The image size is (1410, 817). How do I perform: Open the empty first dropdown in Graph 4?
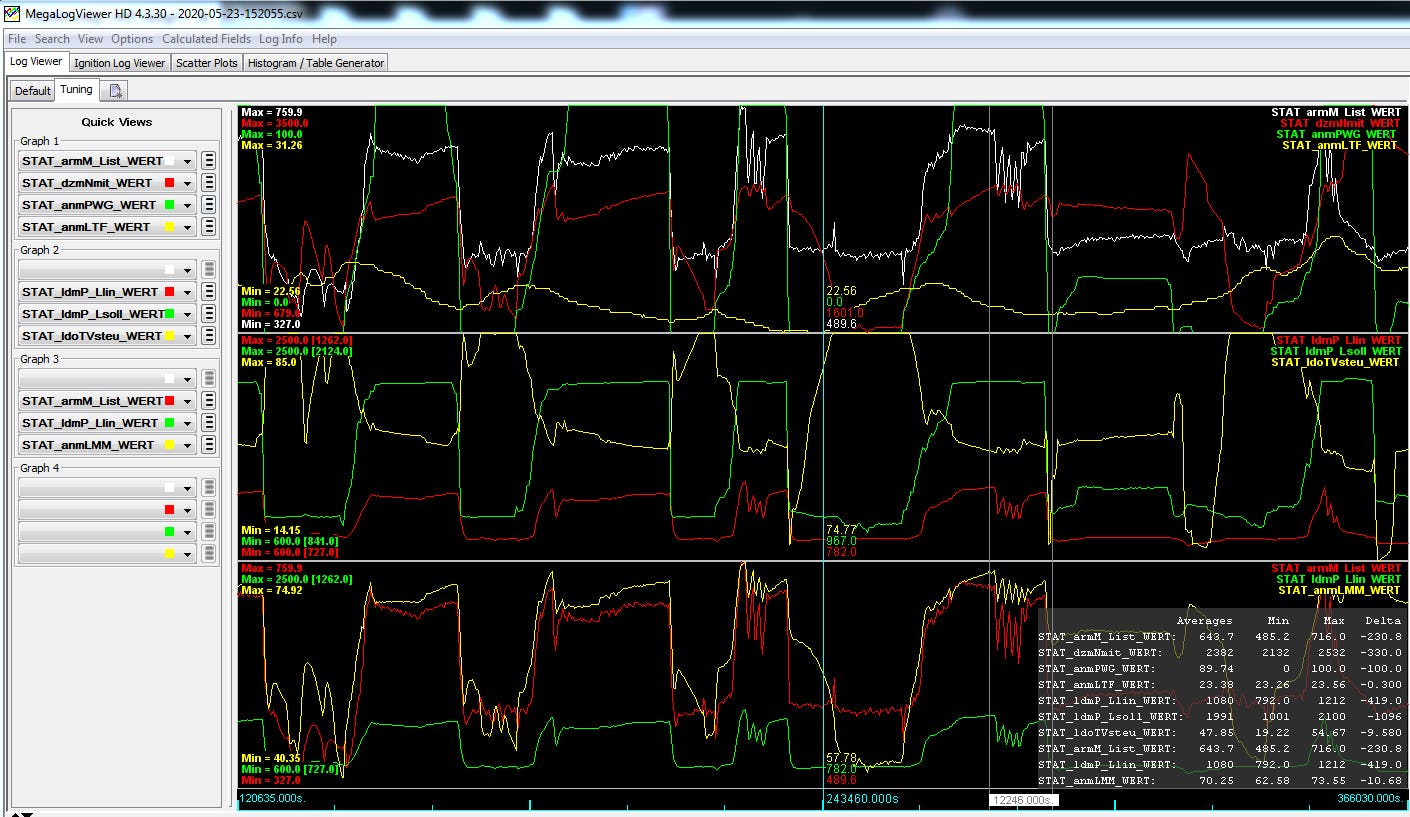pos(187,488)
